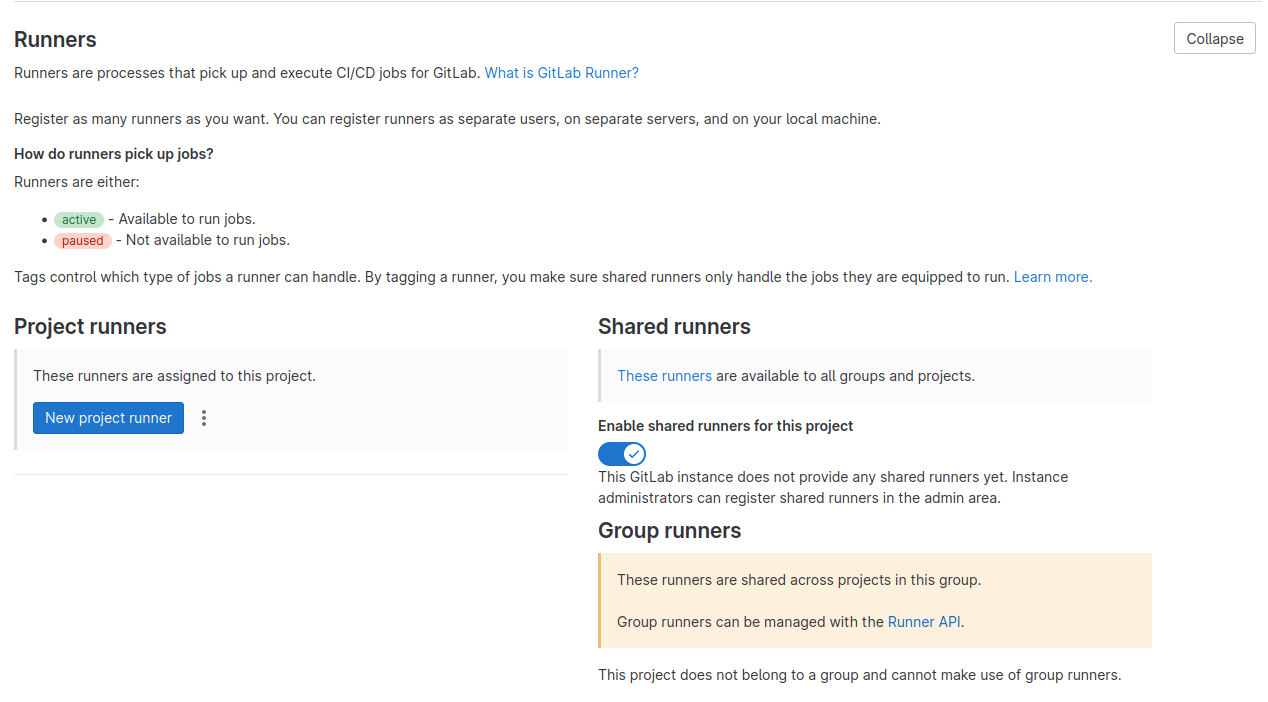
Task: Click the green 'active' status badge
Action: [79, 220]
